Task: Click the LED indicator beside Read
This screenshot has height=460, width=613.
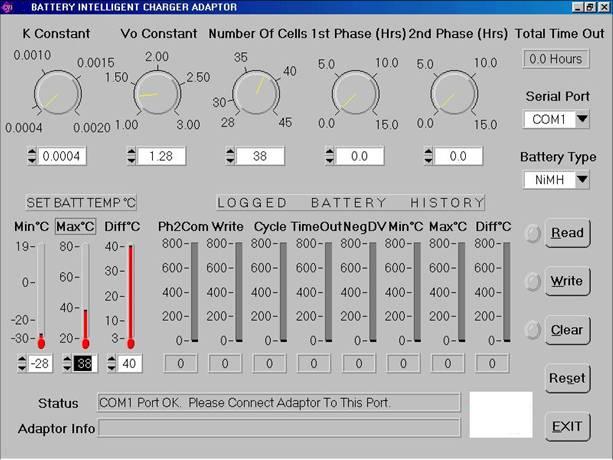Action: [x=532, y=233]
